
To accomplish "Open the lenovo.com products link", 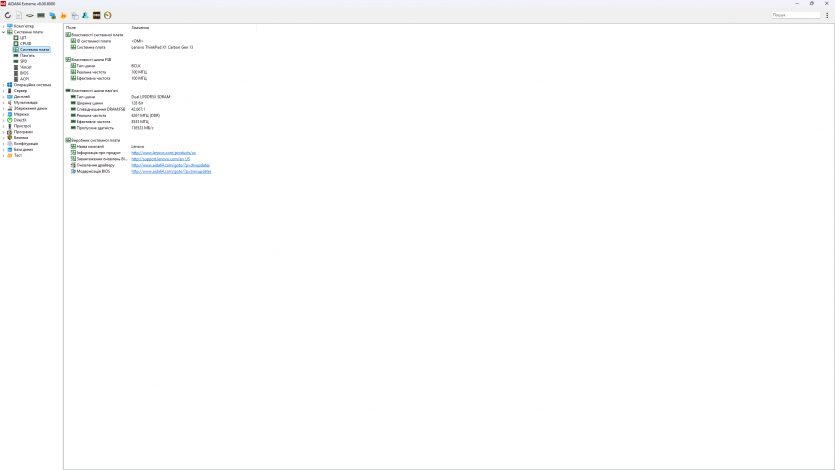I will click(156, 153).
